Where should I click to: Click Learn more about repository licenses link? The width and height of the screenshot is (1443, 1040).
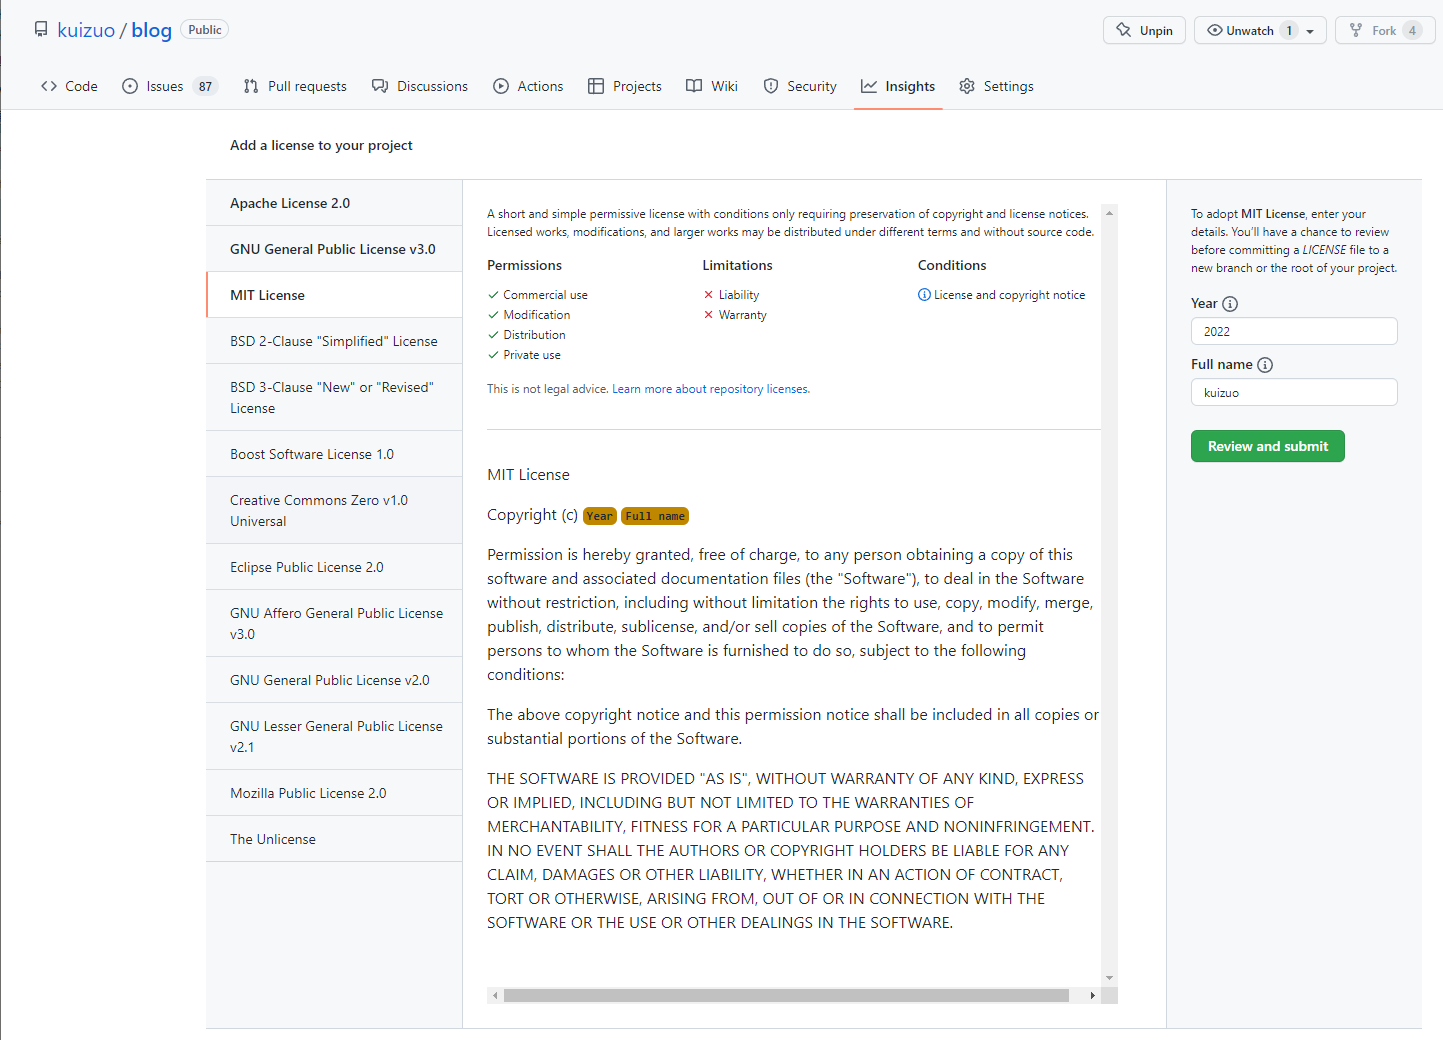(710, 389)
